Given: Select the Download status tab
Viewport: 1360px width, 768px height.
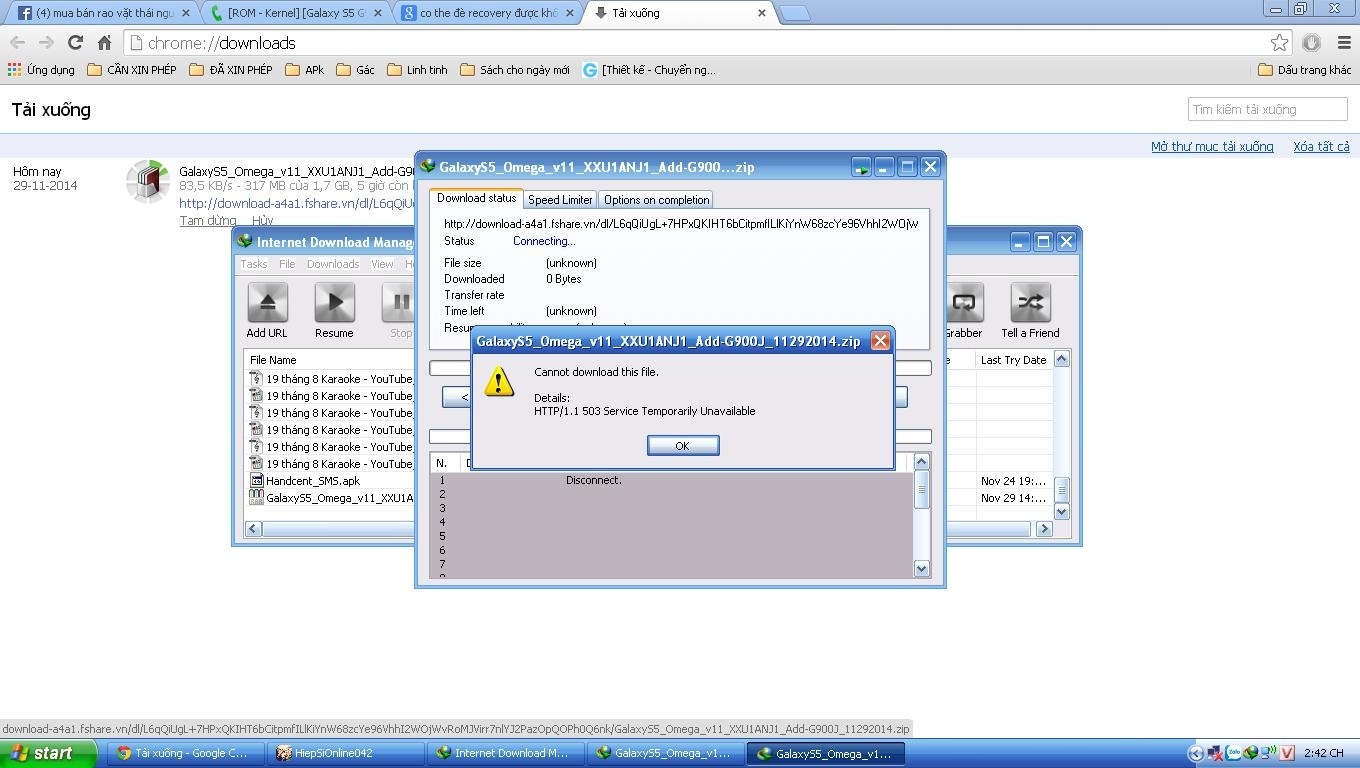Looking at the screenshot, I should click(476, 198).
